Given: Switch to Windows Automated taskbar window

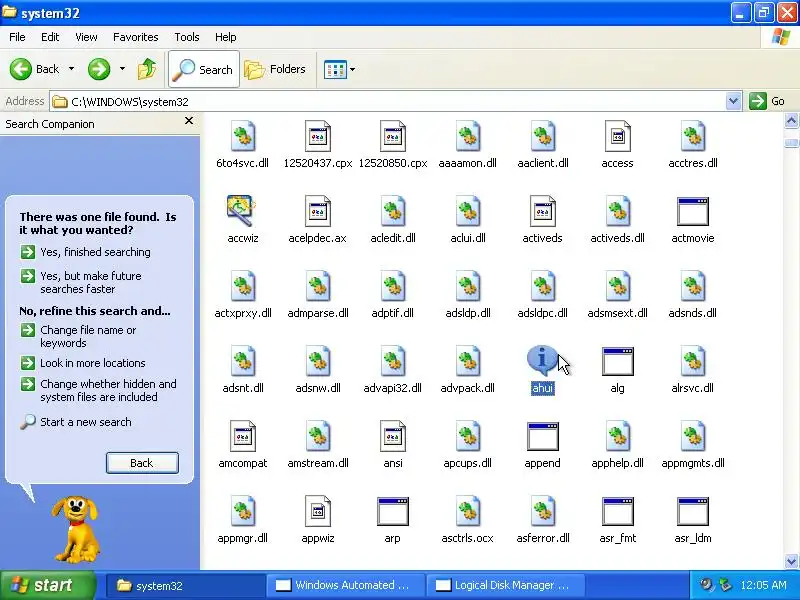Looking at the screenshot, I should tap(345, 585).
